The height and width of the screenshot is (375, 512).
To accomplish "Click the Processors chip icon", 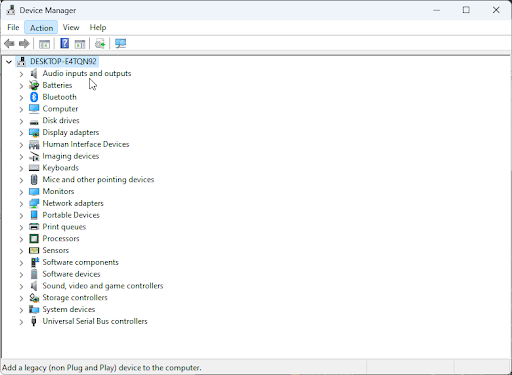I will [x=34, y=239].
